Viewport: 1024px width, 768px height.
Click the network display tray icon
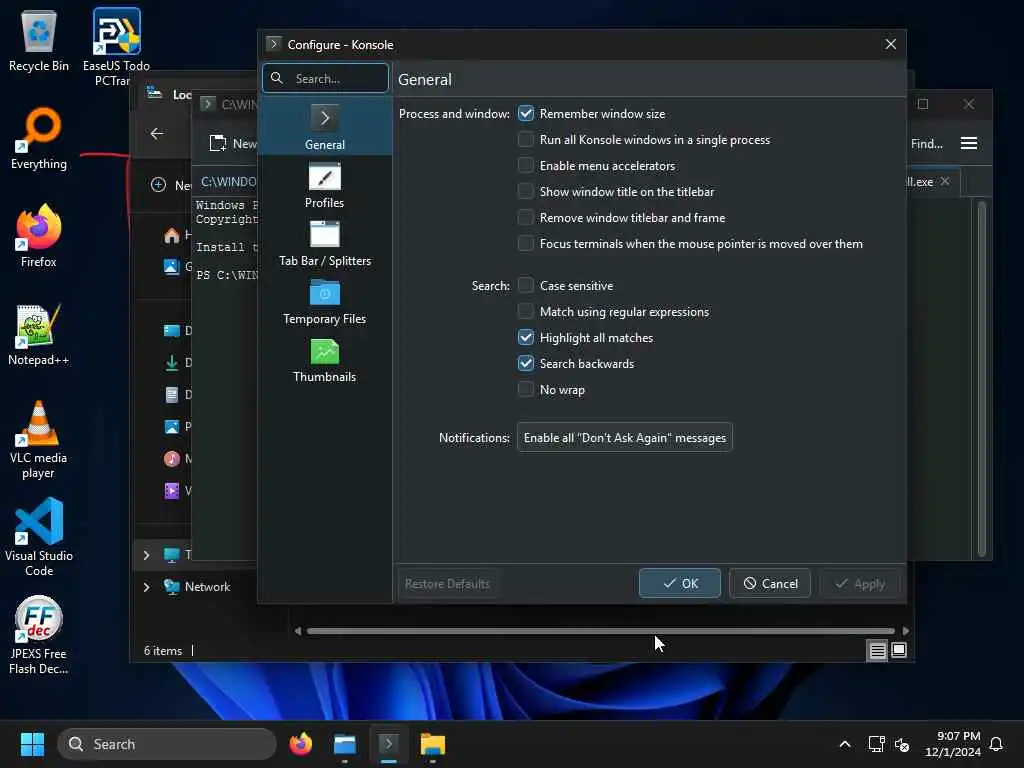point(876,744)
